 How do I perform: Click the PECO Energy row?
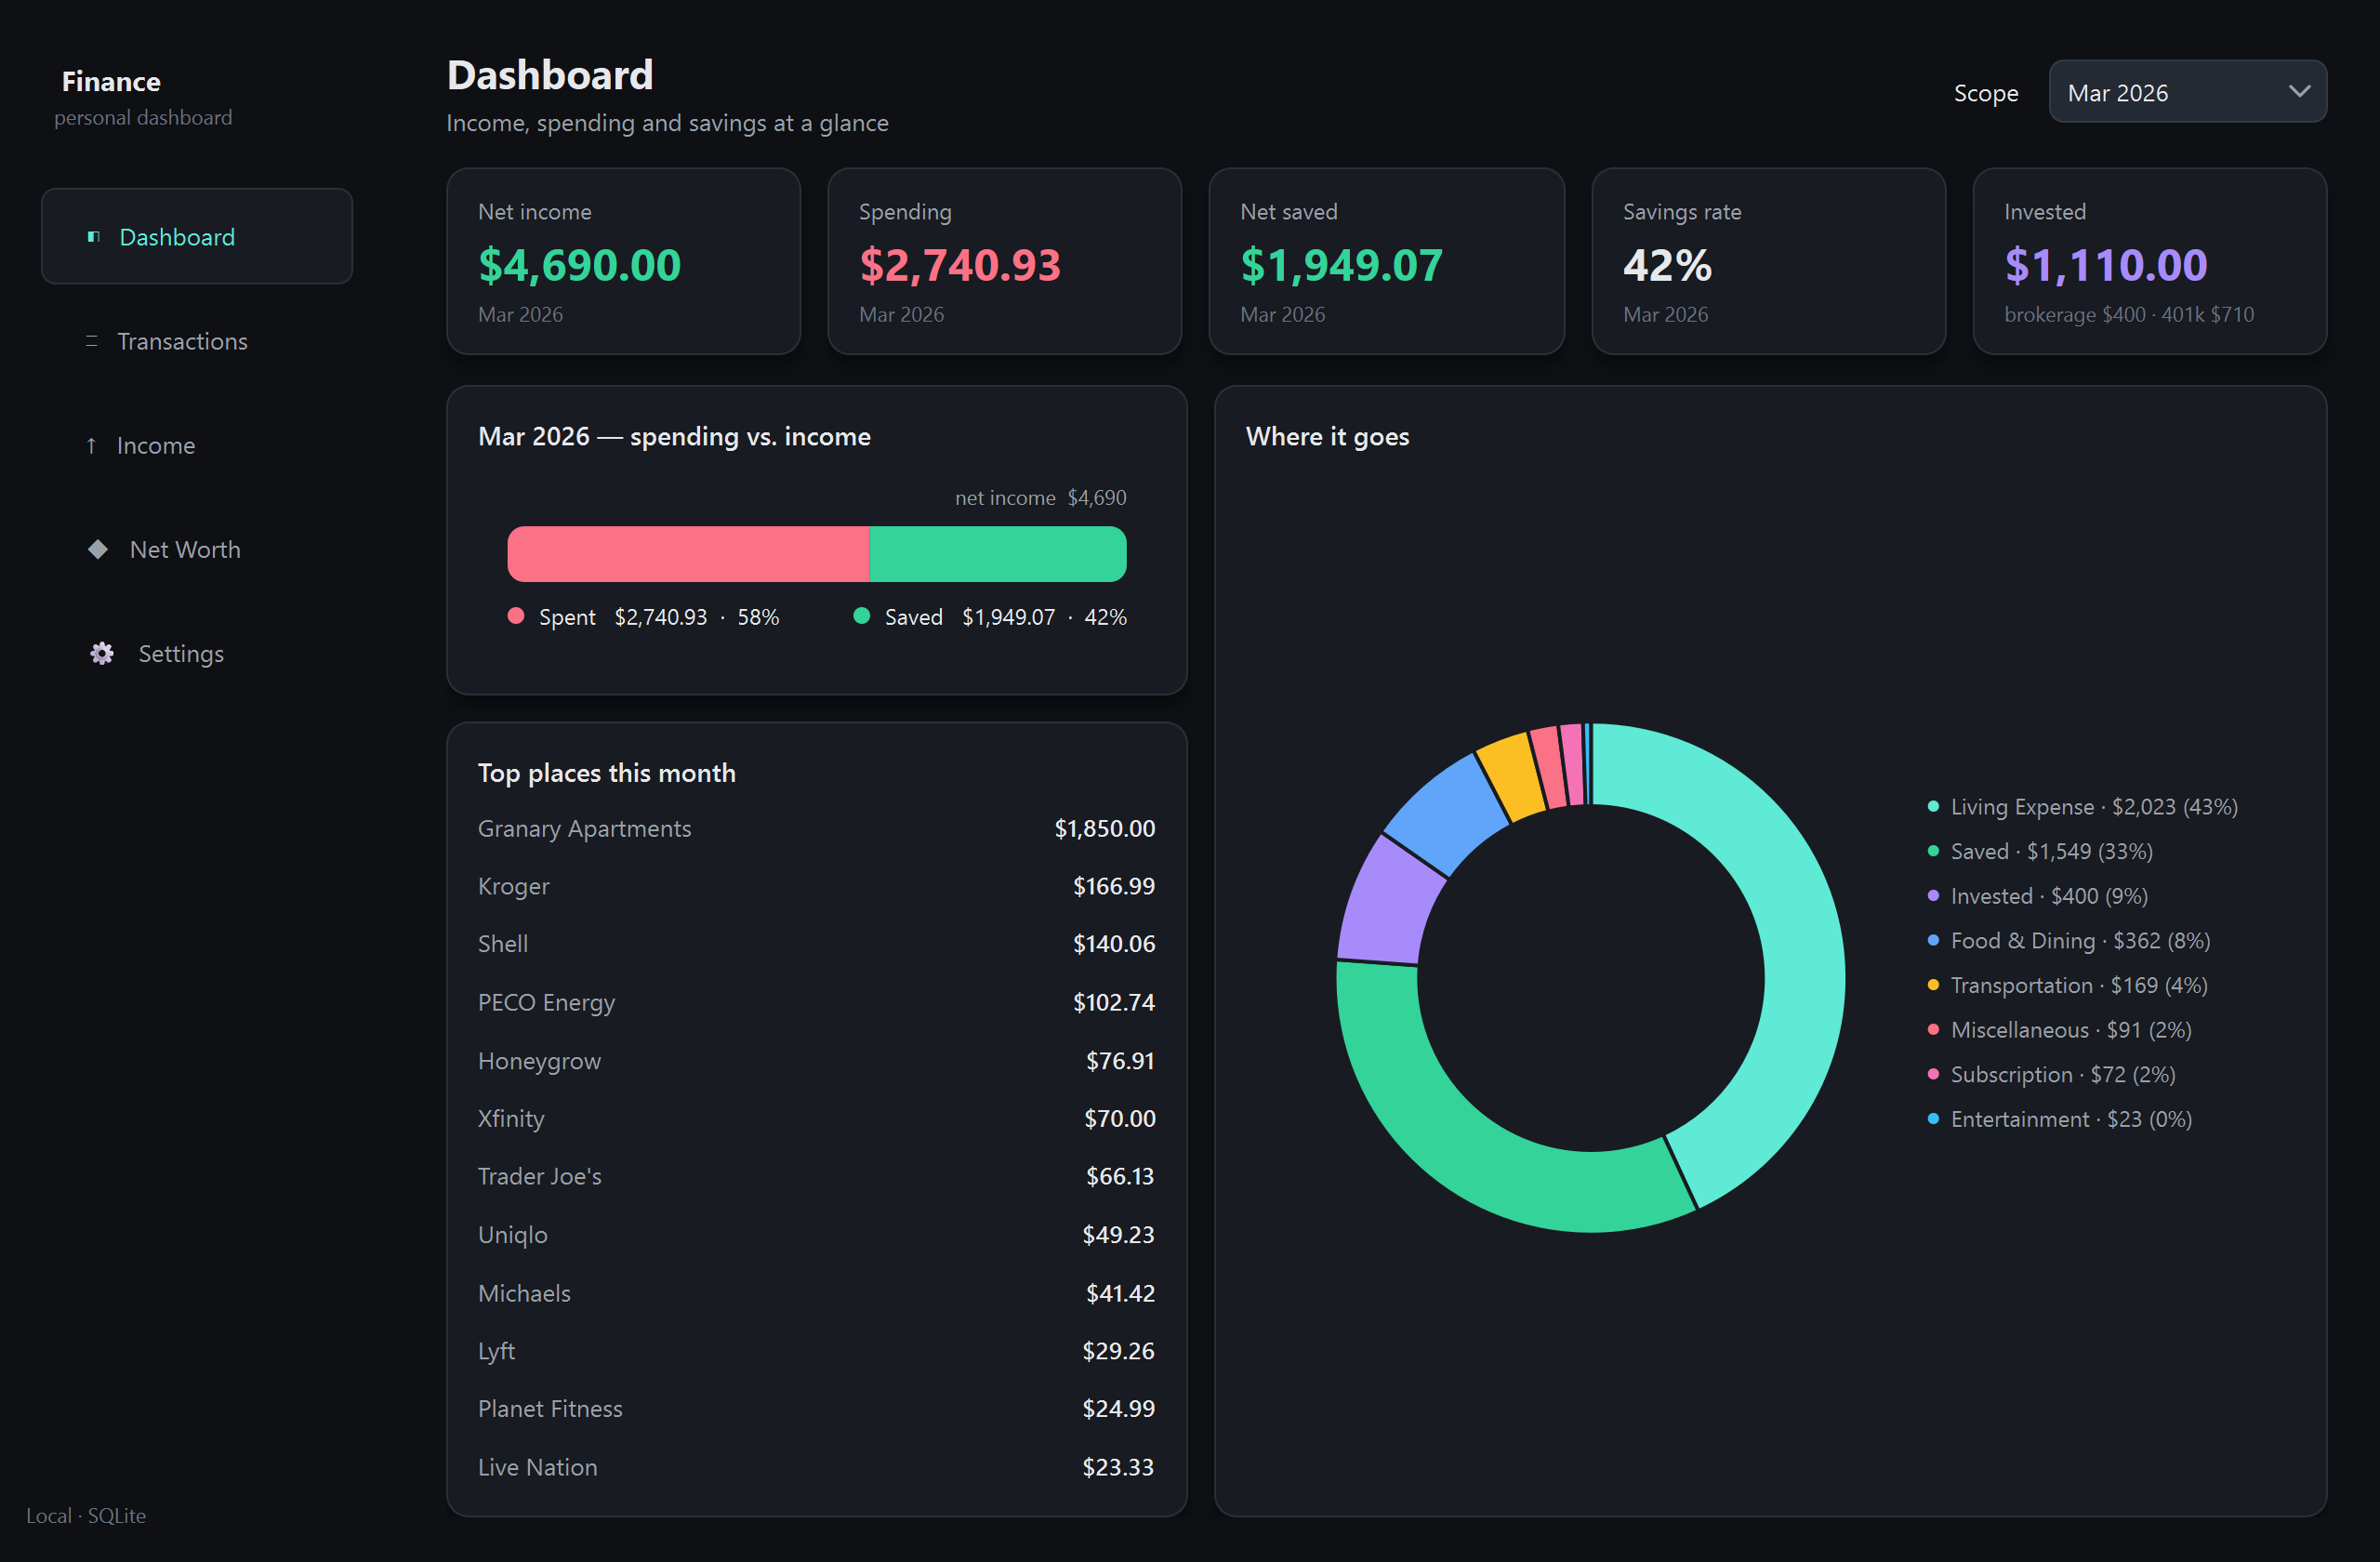[x=816, y=1002]
